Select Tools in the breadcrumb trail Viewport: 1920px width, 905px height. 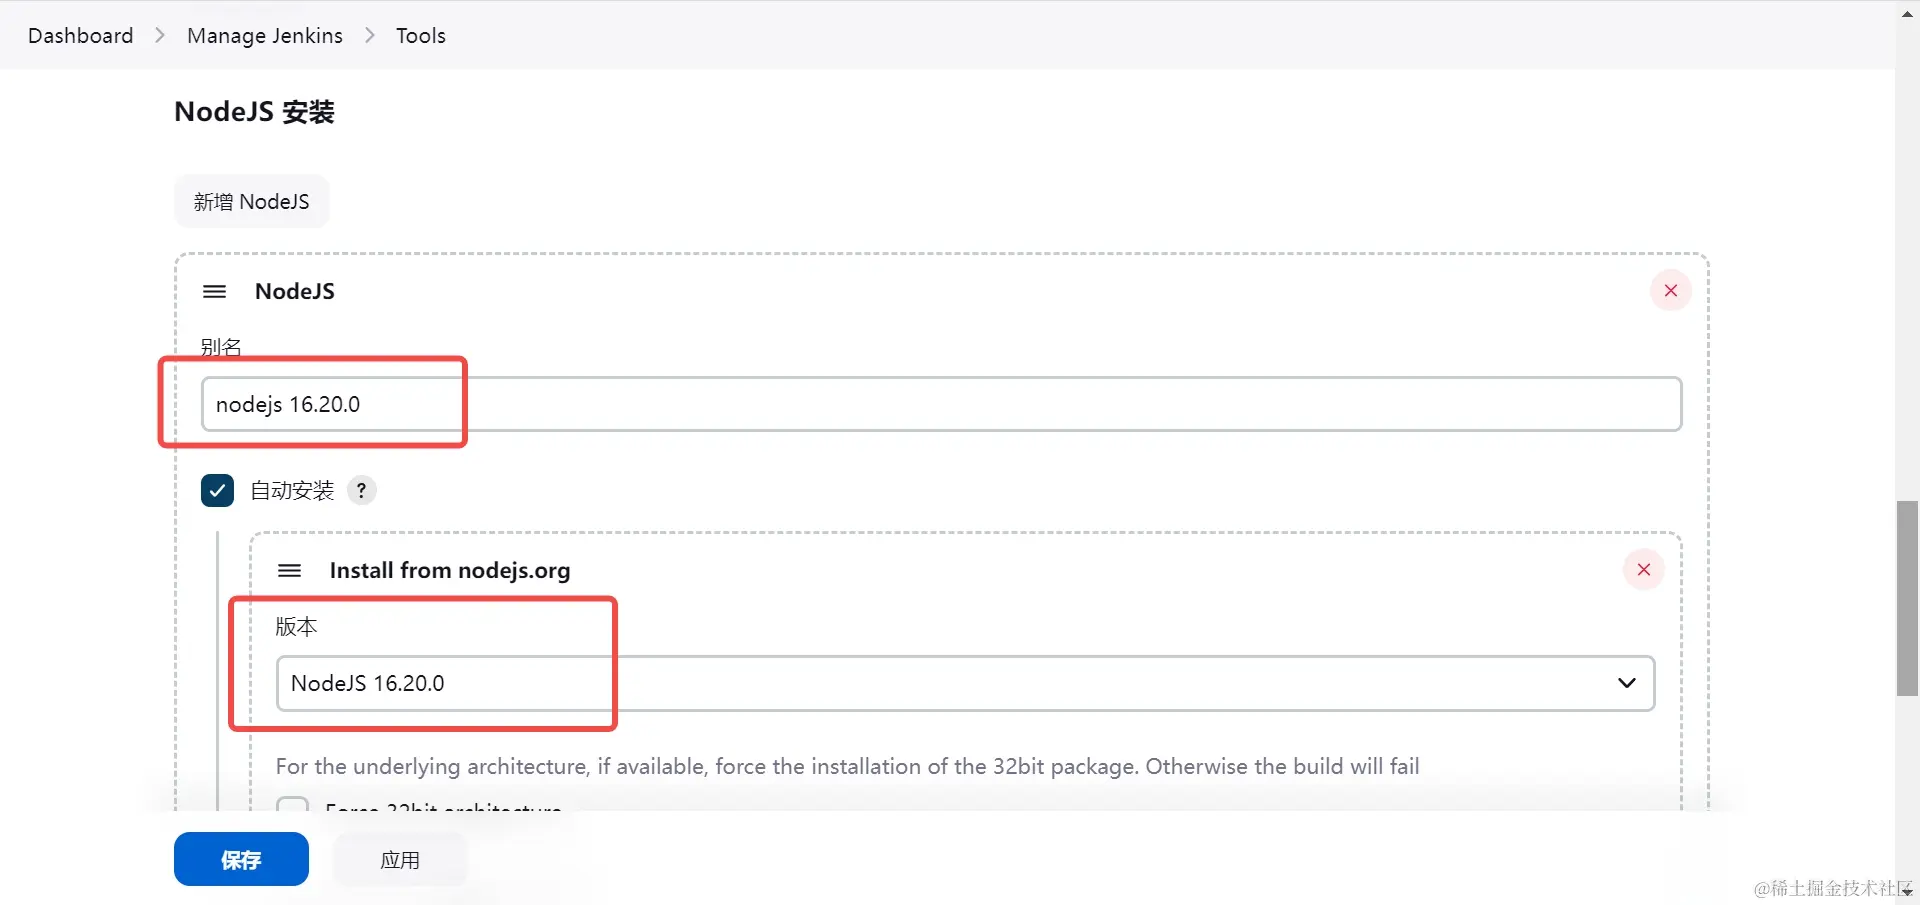(420, 35)
